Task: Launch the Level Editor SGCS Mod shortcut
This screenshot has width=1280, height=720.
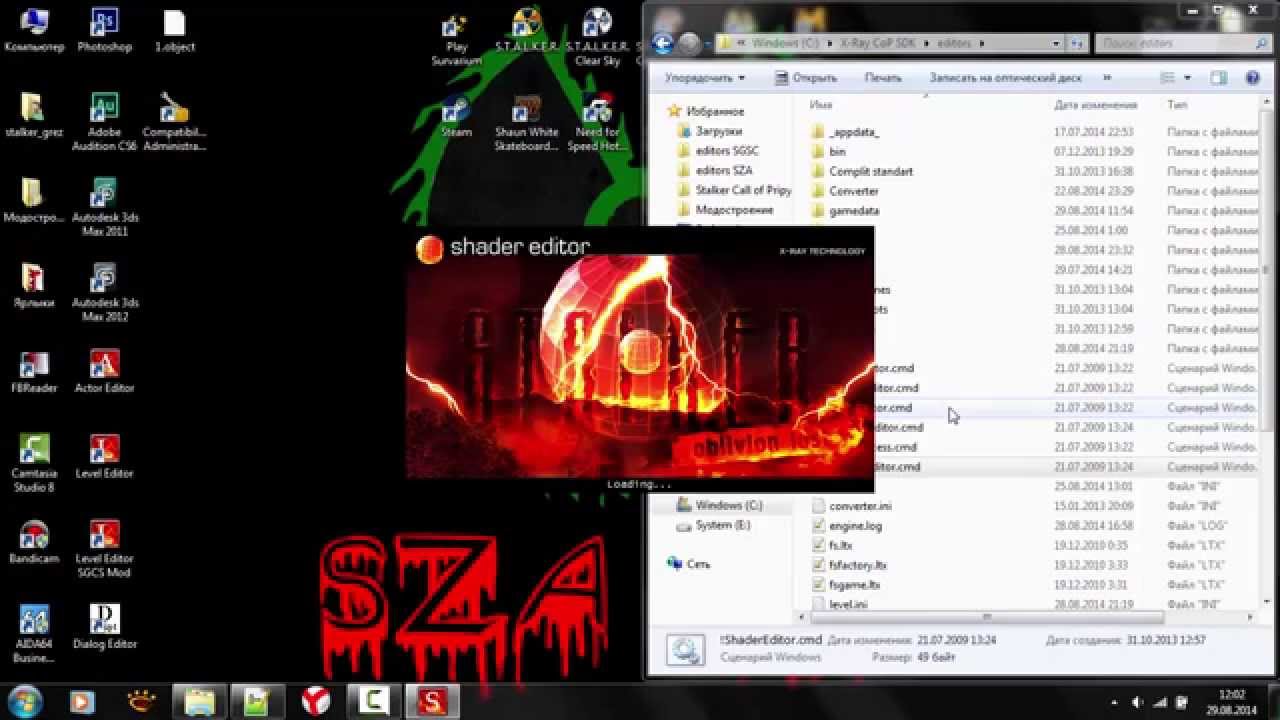Action: (104, 549)
